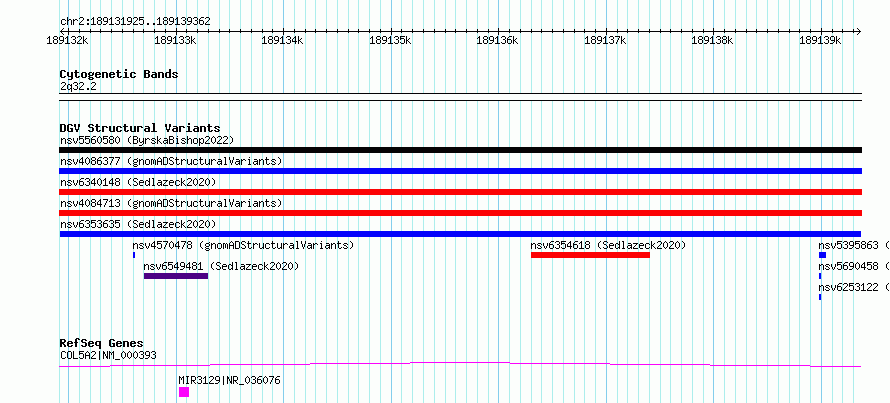Click the magenta MIR3129 gene box
Image resolution: width=890 pixels, height=403 pixels.
184,392
